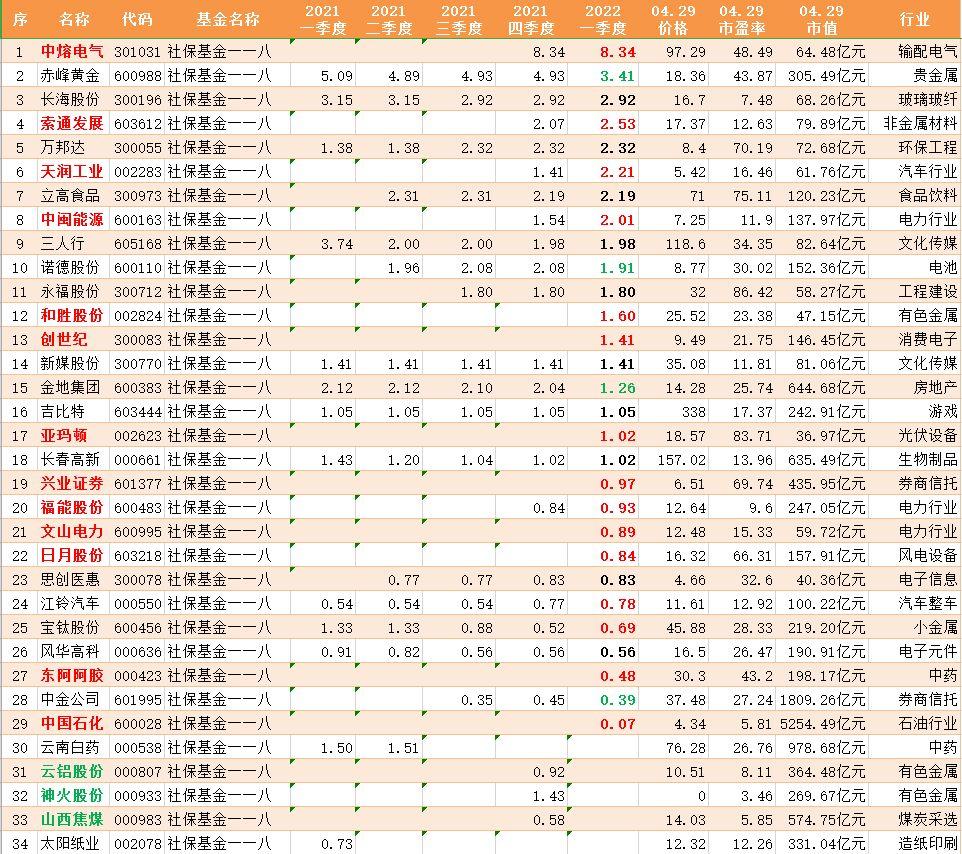Select the stock name 诺德股份
The height and width of the screenshot is (854, 962).
[x=70, y=268]
